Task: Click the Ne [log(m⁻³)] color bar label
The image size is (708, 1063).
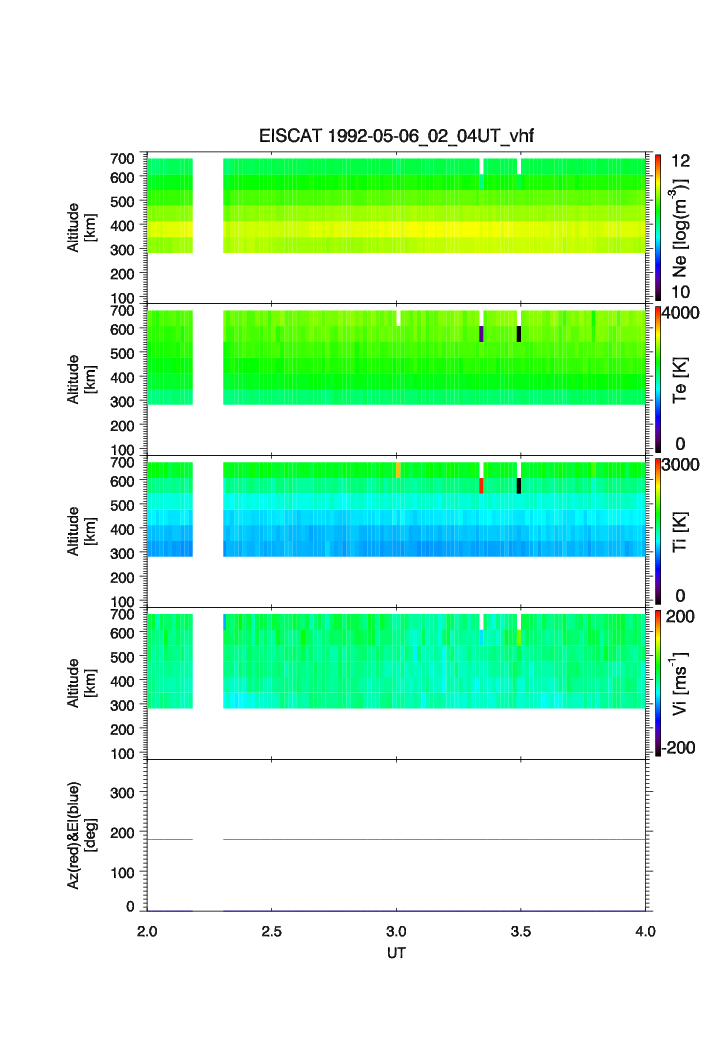Action: pos(681,227)
